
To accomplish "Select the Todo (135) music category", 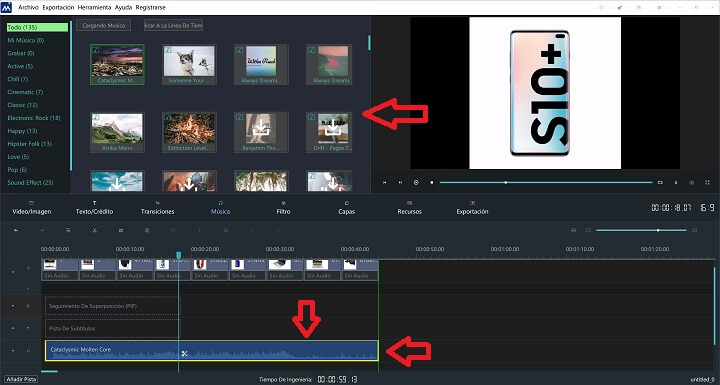I will point(37,28).
